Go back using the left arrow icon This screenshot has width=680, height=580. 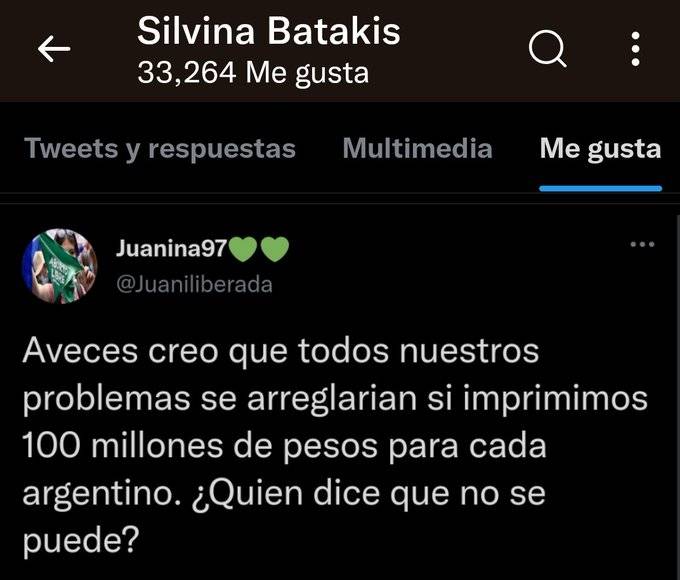(54, 49)
